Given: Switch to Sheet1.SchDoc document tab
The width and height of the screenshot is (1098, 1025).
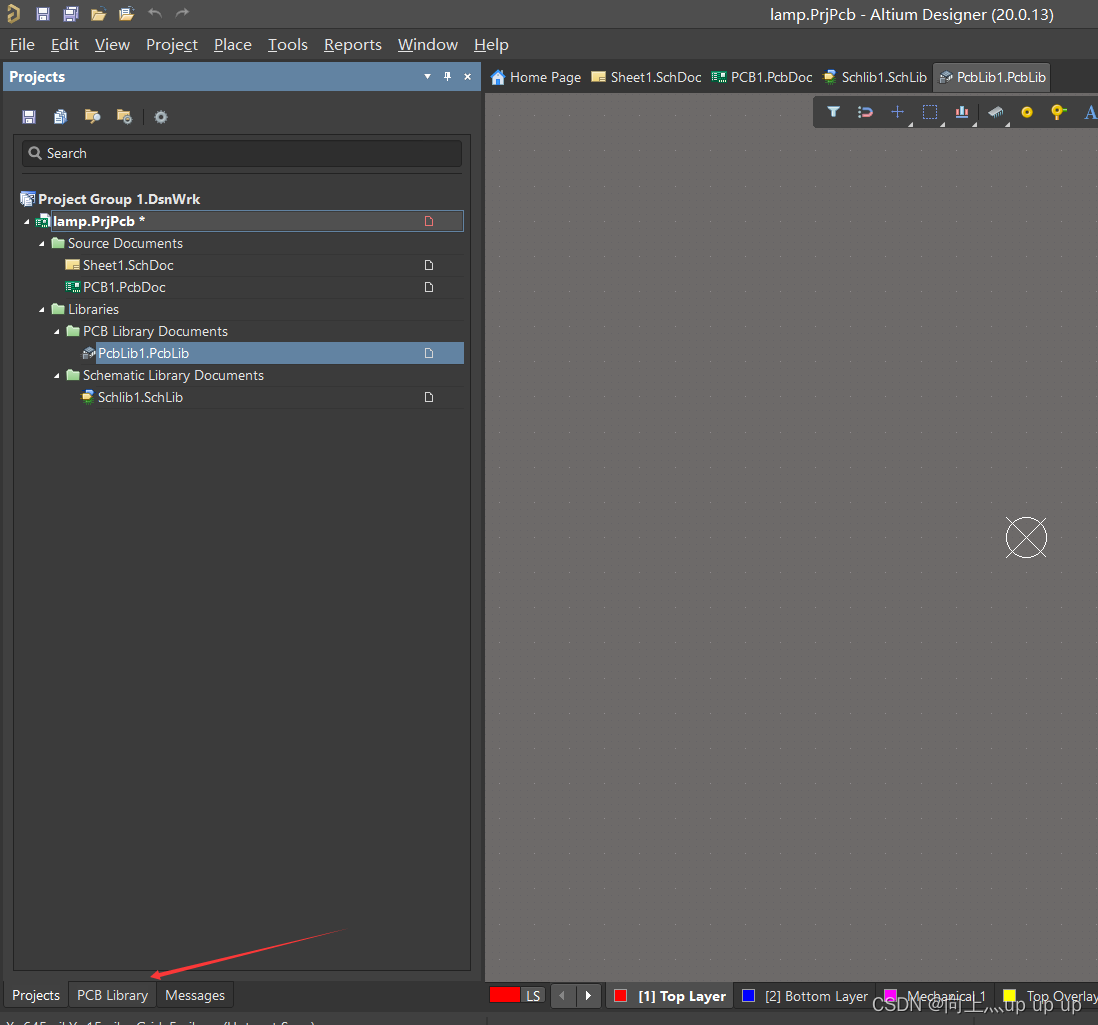Looking at the screenshot, I should click(646, 77).
